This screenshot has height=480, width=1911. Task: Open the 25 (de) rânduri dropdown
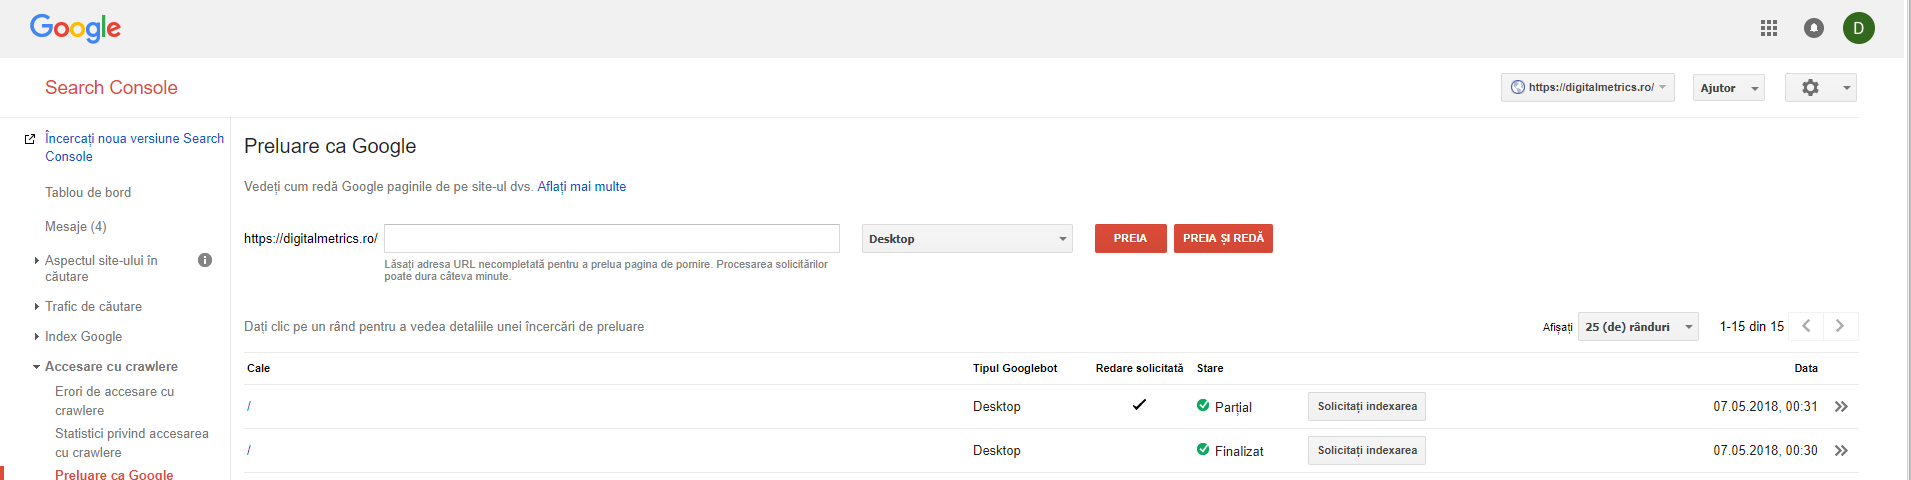1637,327
